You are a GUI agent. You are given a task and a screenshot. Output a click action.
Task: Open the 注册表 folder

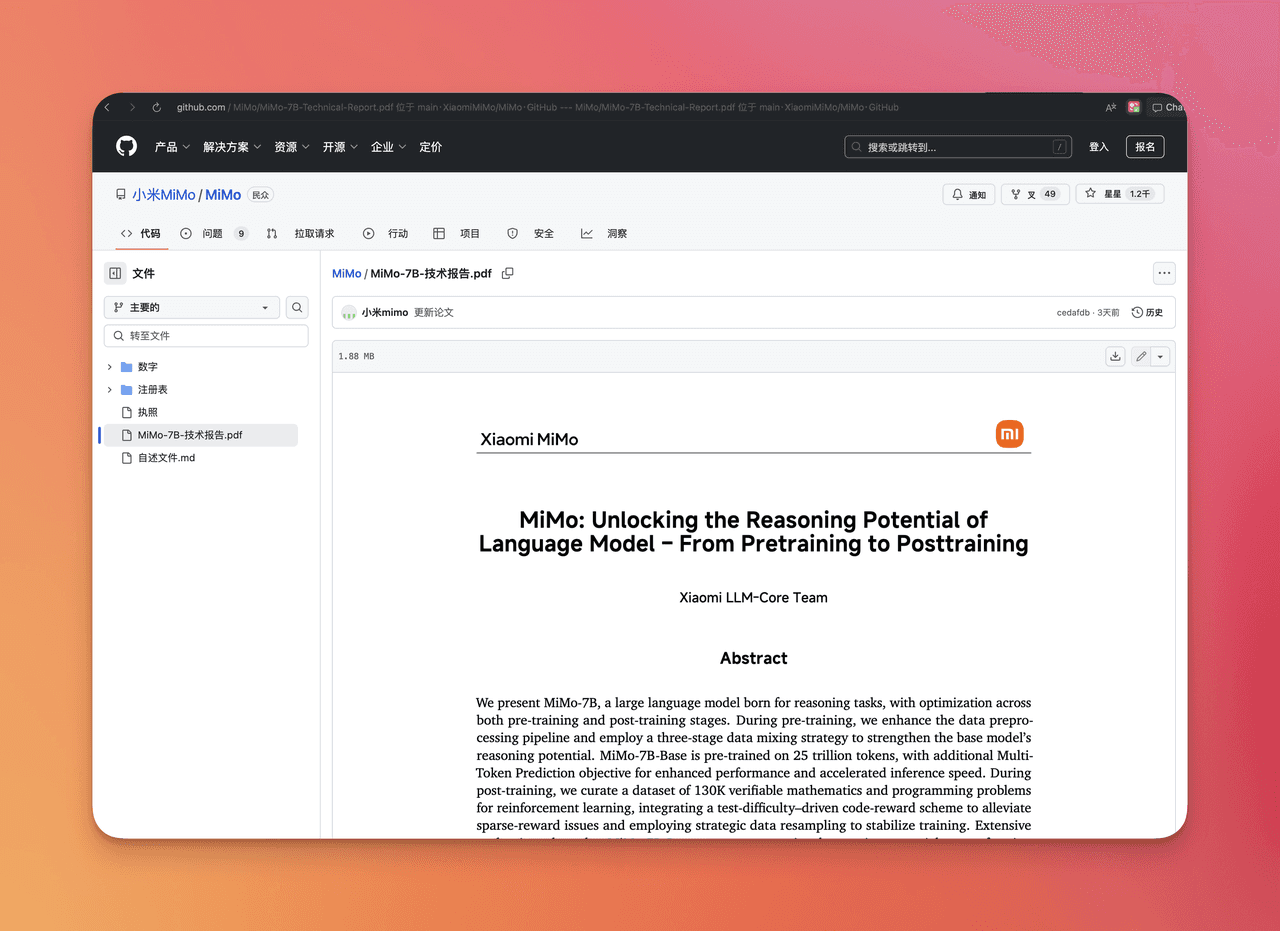pos(153,390)
